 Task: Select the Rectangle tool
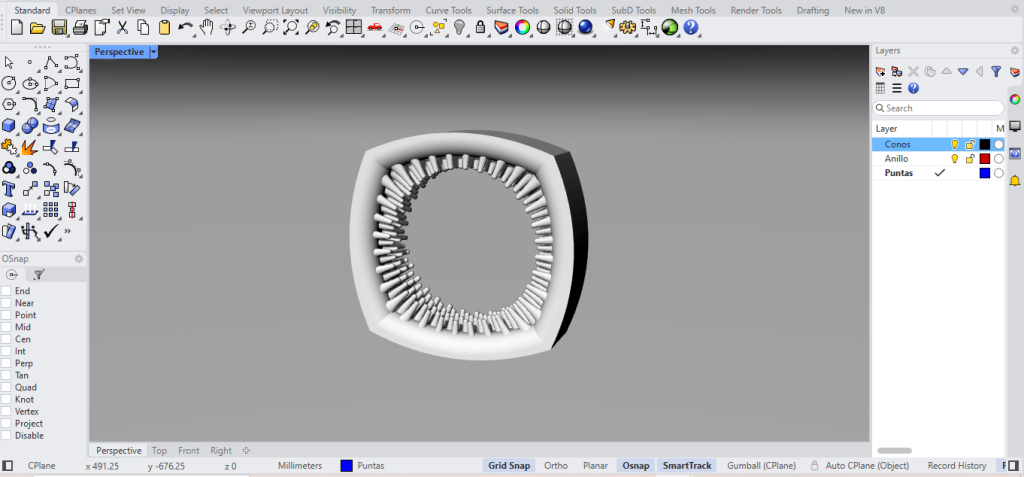(x=72, y=84)
